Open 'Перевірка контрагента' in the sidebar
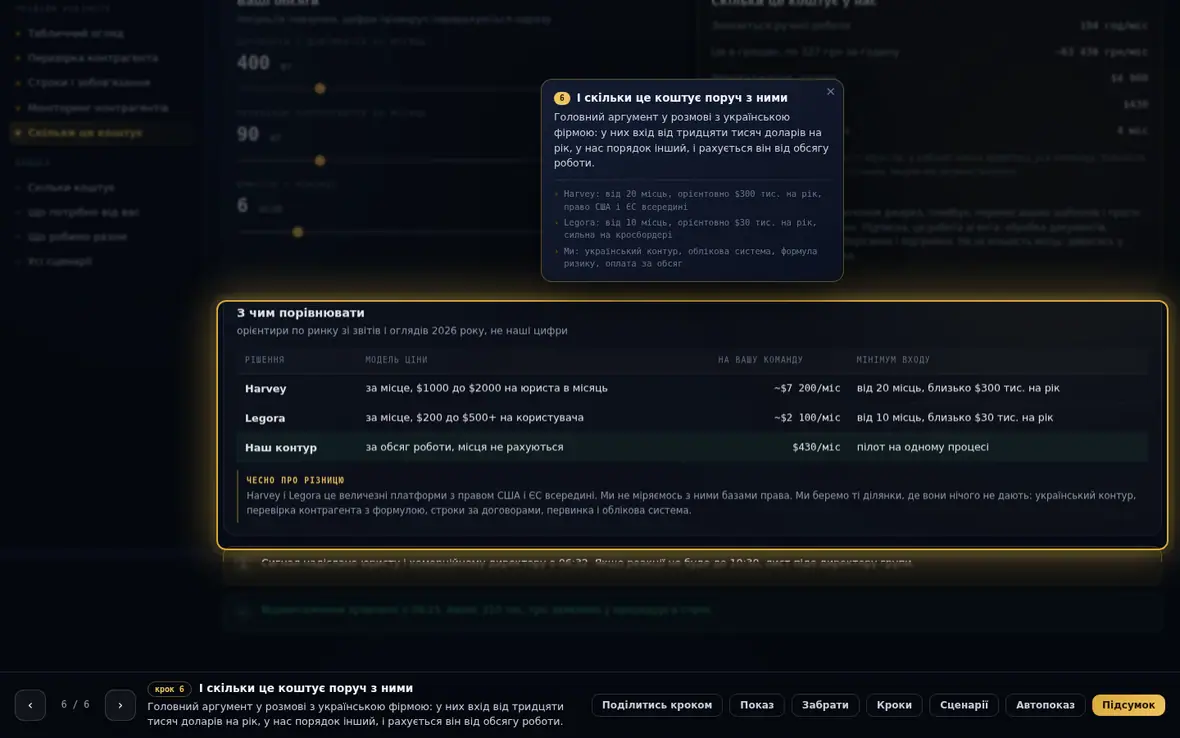This screenshot has width=1180, height=738. click(93, 58)
